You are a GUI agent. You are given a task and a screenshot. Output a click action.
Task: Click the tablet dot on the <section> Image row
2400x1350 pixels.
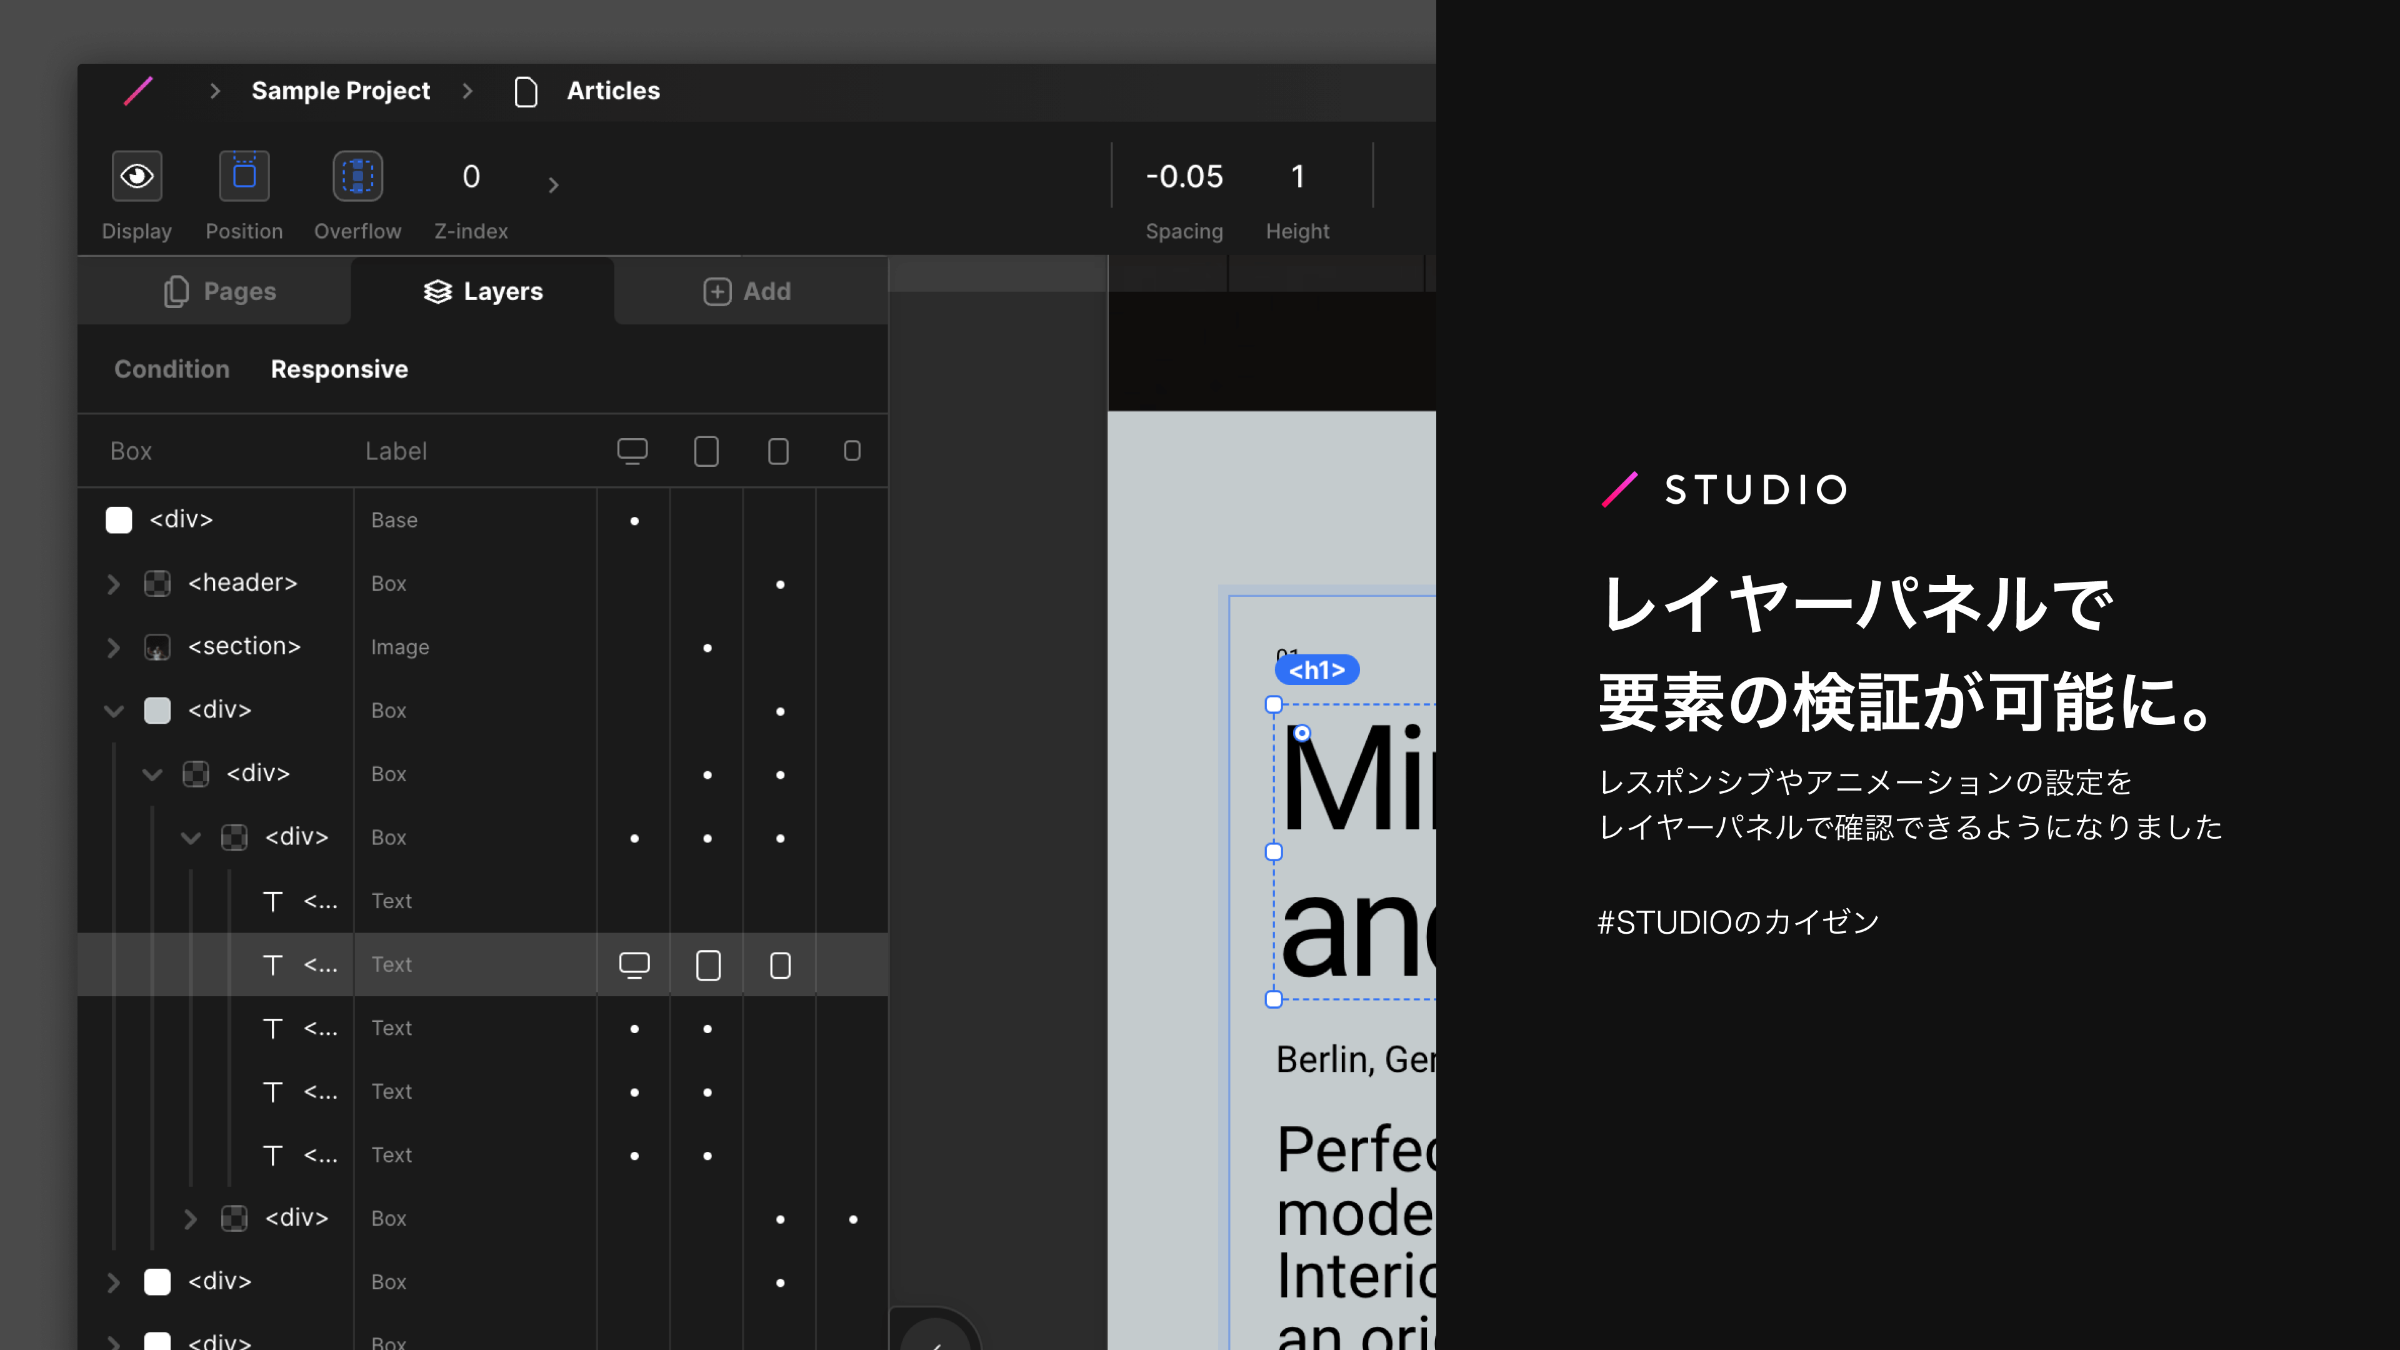tap(707, 648)
